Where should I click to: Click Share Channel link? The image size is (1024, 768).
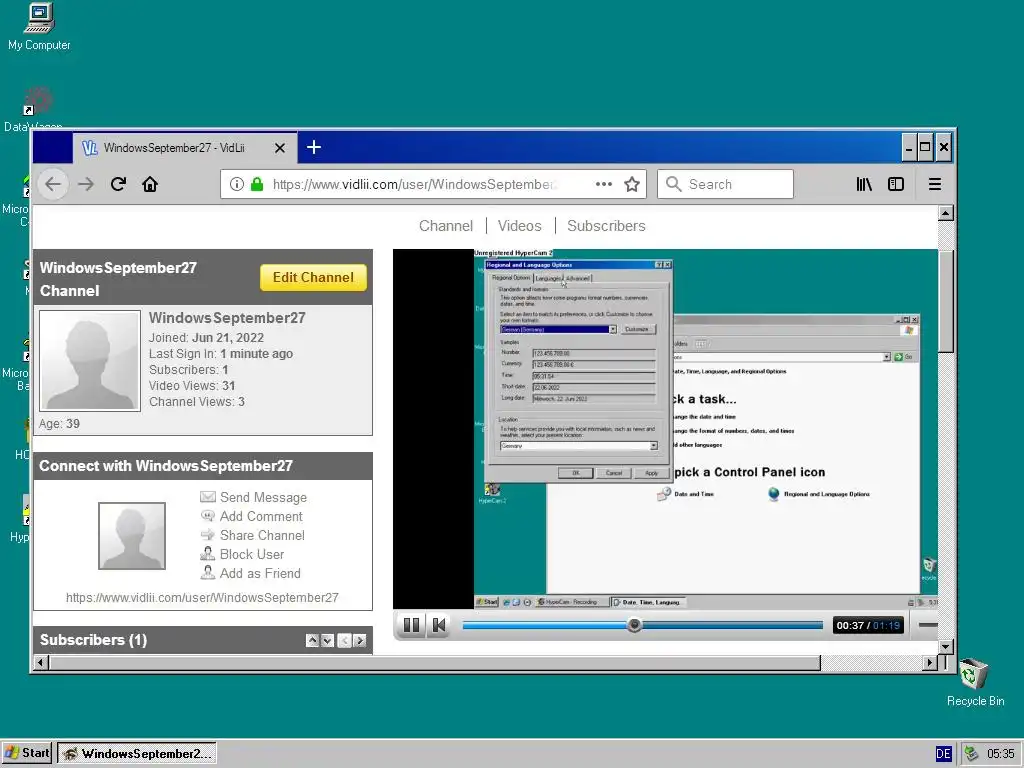click(262, 536)
